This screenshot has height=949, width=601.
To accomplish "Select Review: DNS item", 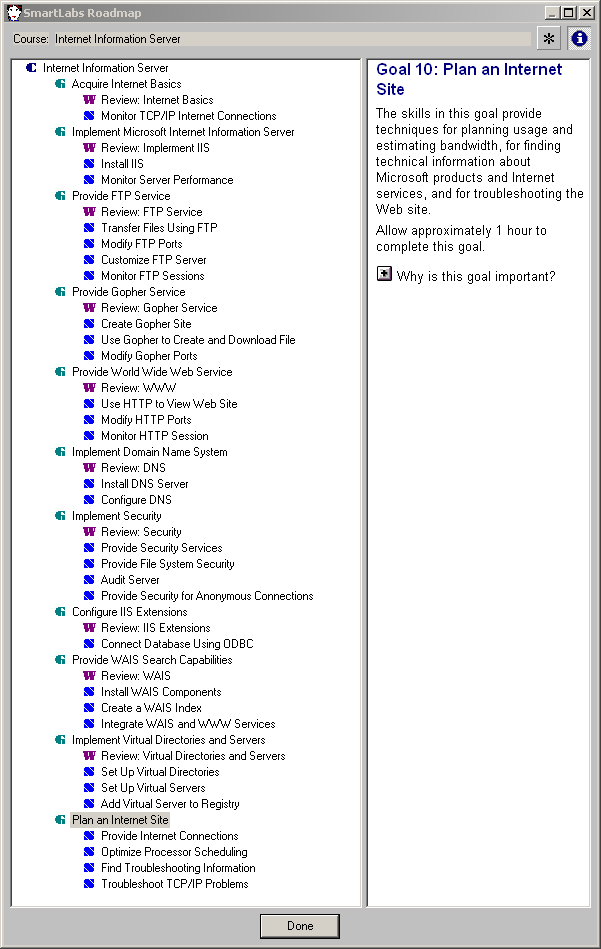I will coord(133,468).
